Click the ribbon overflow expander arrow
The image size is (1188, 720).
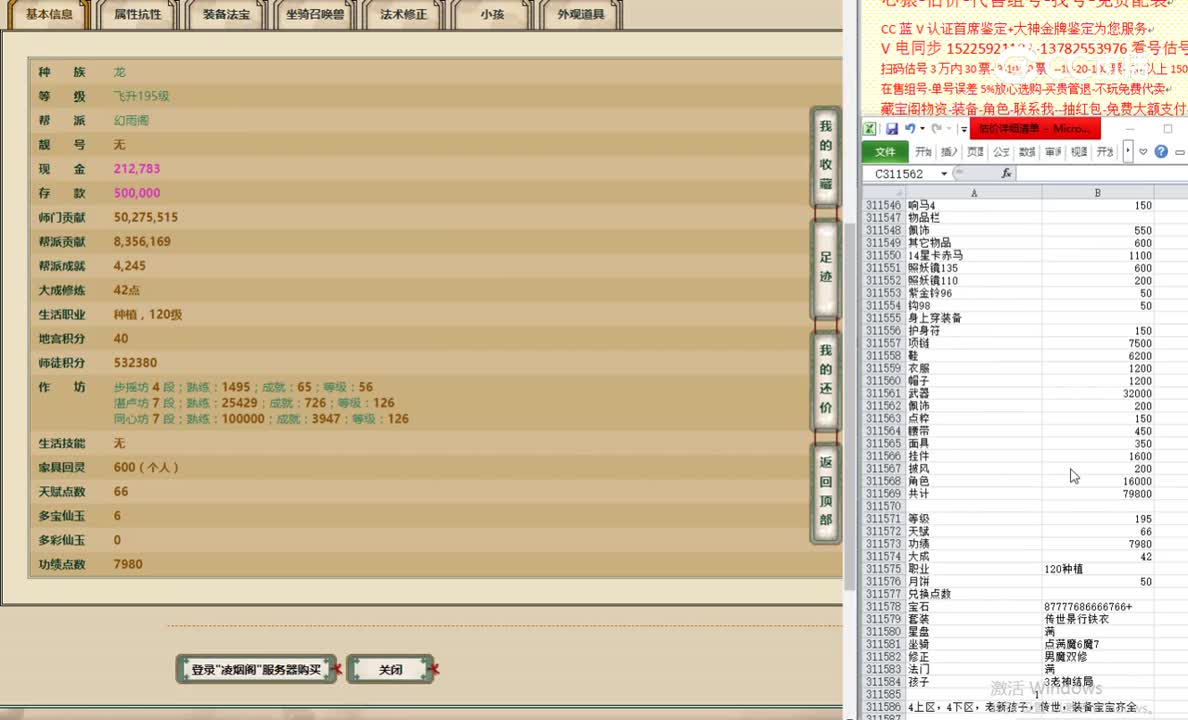[x=1127, y=151]
